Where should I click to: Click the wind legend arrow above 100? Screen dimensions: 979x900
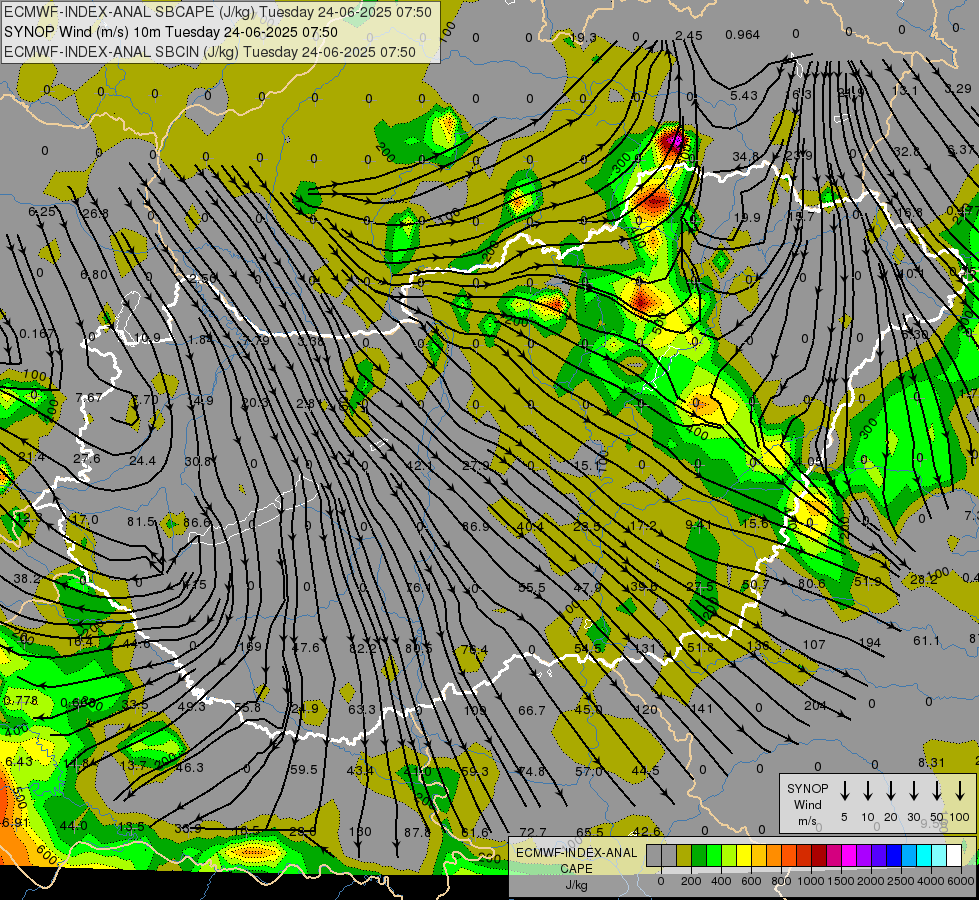(960, 790)
